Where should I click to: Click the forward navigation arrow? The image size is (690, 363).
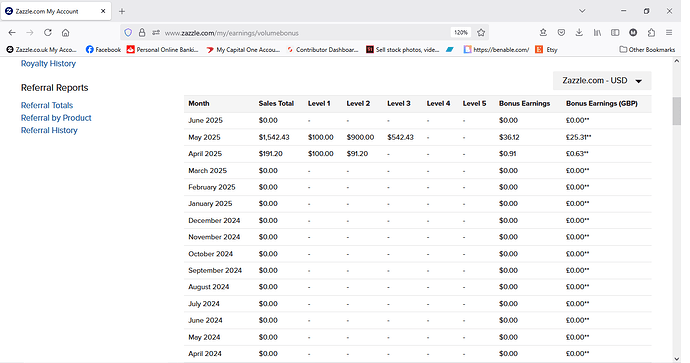pyautogui.click(x=29, y=33)
